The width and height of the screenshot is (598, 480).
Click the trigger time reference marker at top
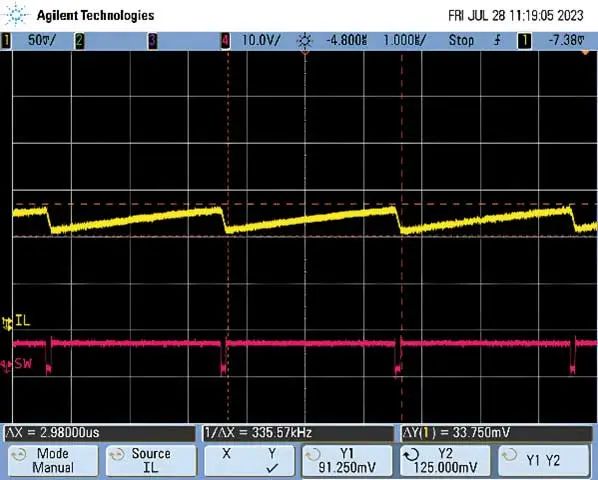tap(305, 53)
